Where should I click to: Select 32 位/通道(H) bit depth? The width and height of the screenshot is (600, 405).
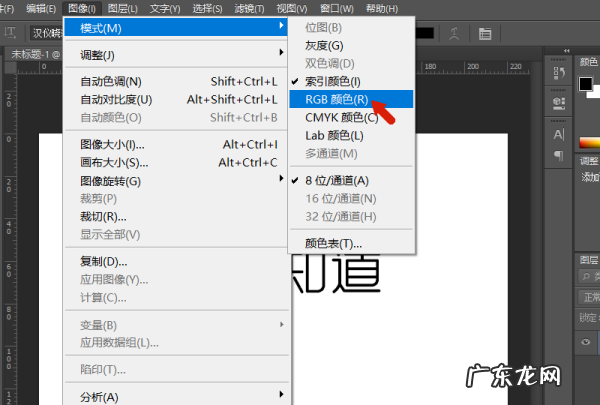(x=351, y=217)
